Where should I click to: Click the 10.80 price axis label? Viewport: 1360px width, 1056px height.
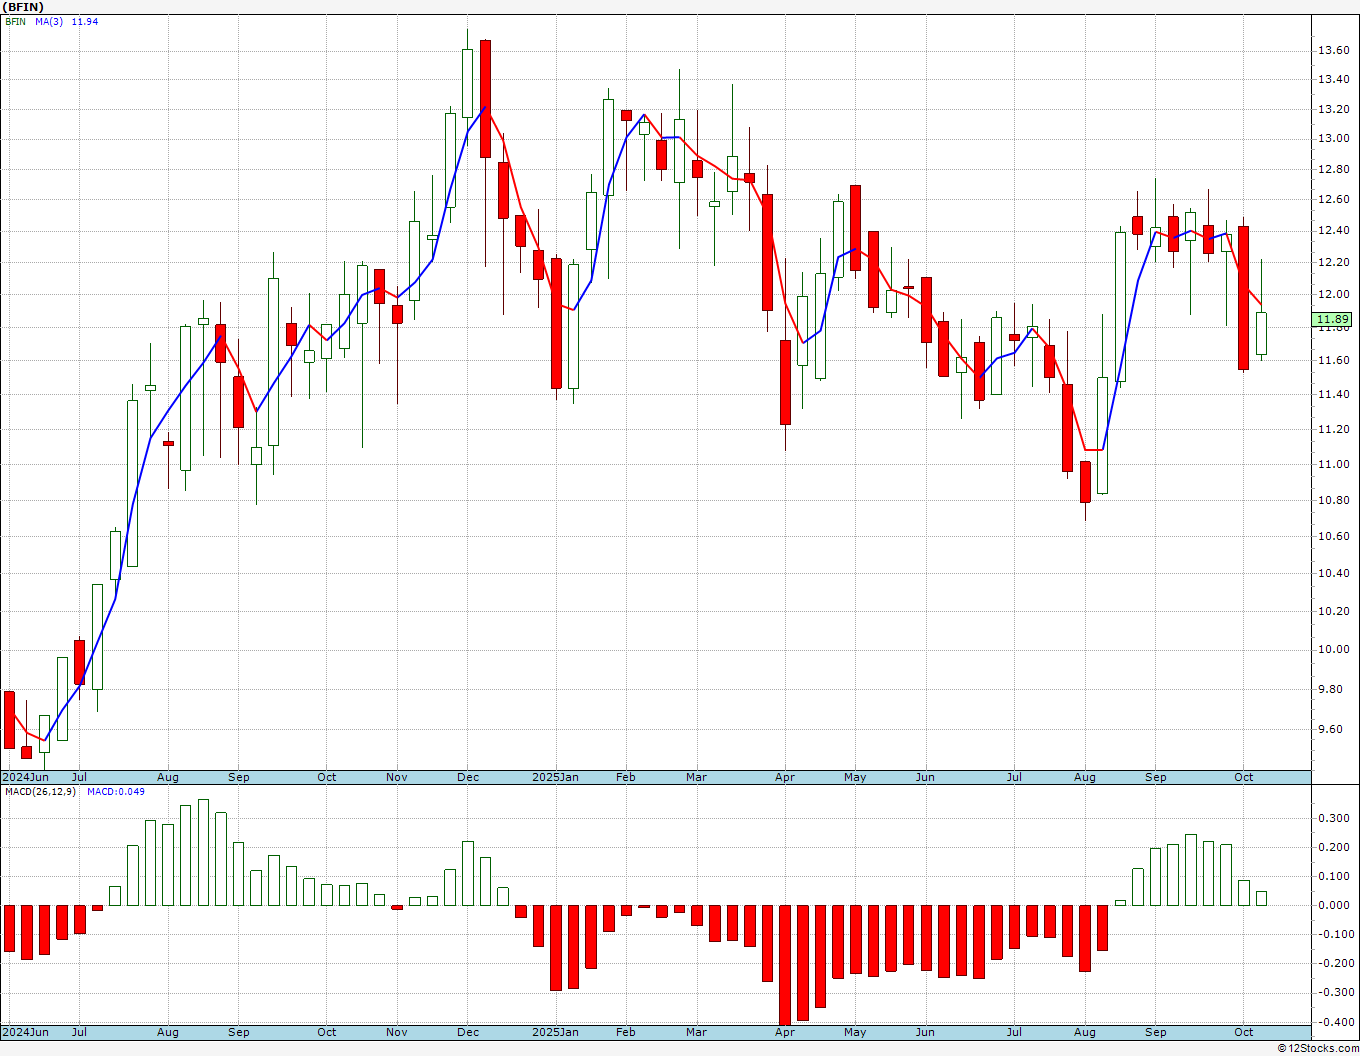pos(1334,501)
